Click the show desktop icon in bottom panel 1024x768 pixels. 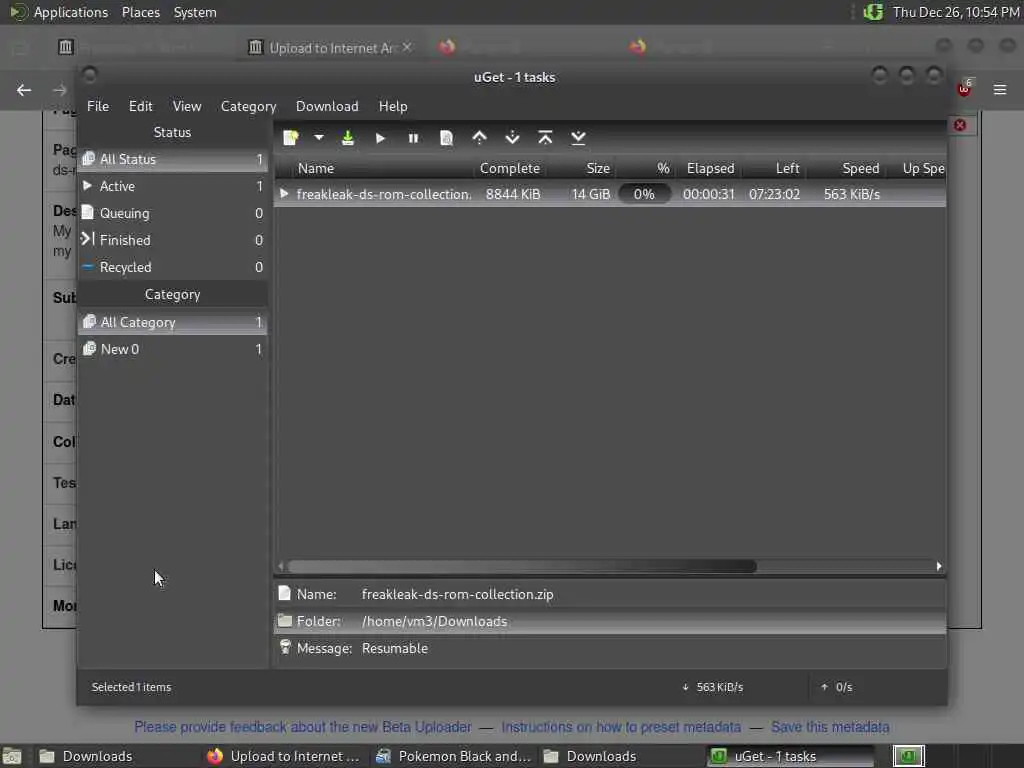[x=12, y=757]
